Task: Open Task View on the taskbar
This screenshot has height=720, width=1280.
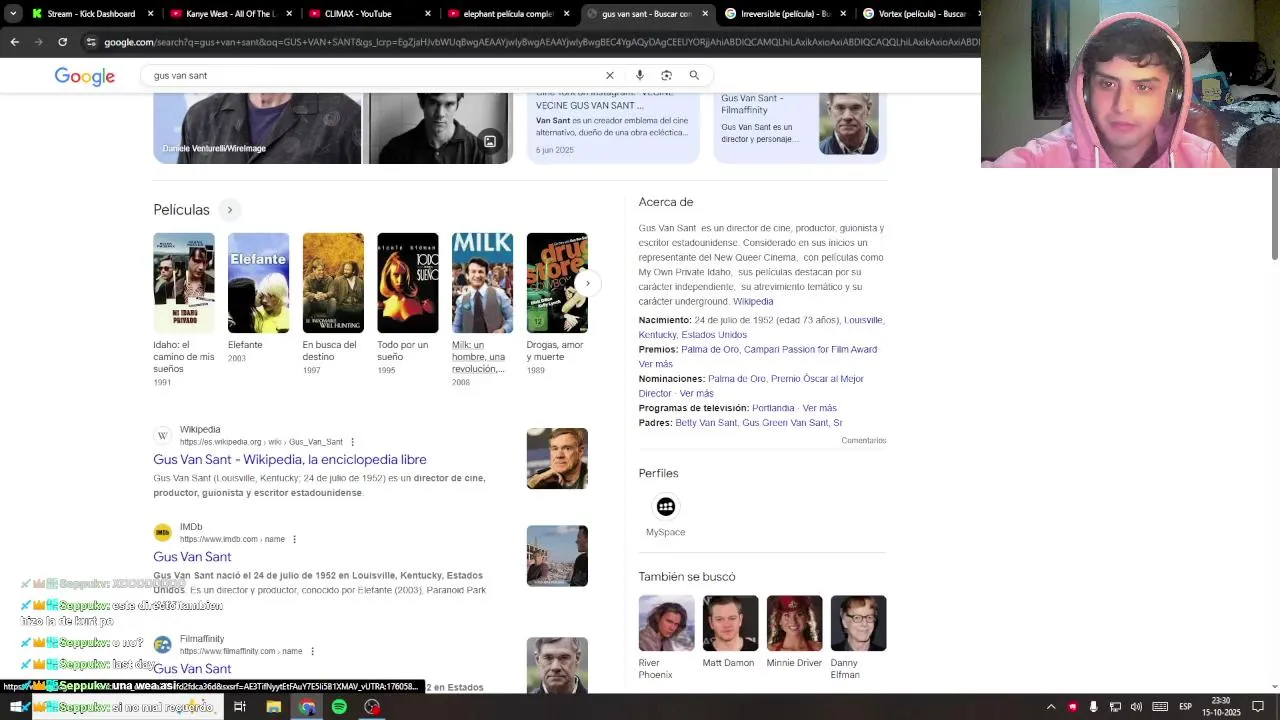Action: pyautogui.click(x=240, y=707)
